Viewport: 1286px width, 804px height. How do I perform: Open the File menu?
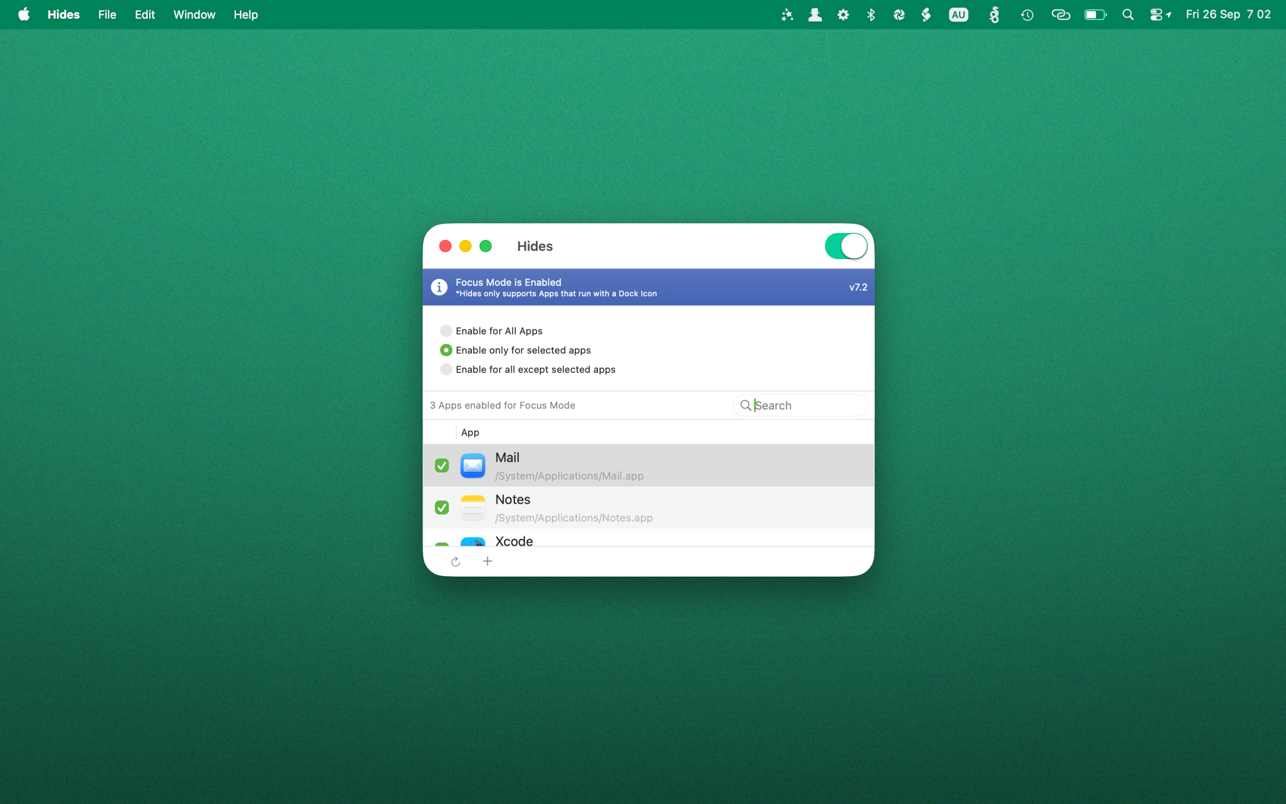(x=107, y=15)
